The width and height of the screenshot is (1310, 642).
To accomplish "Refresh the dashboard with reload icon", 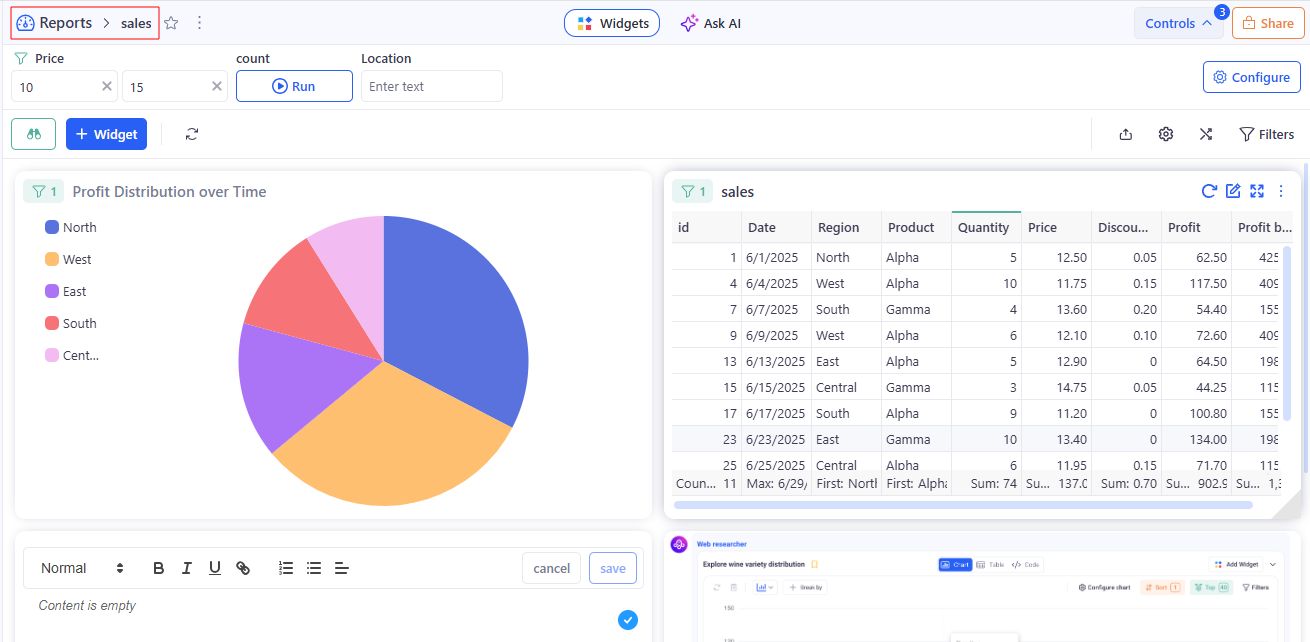I will click(192, 134).
